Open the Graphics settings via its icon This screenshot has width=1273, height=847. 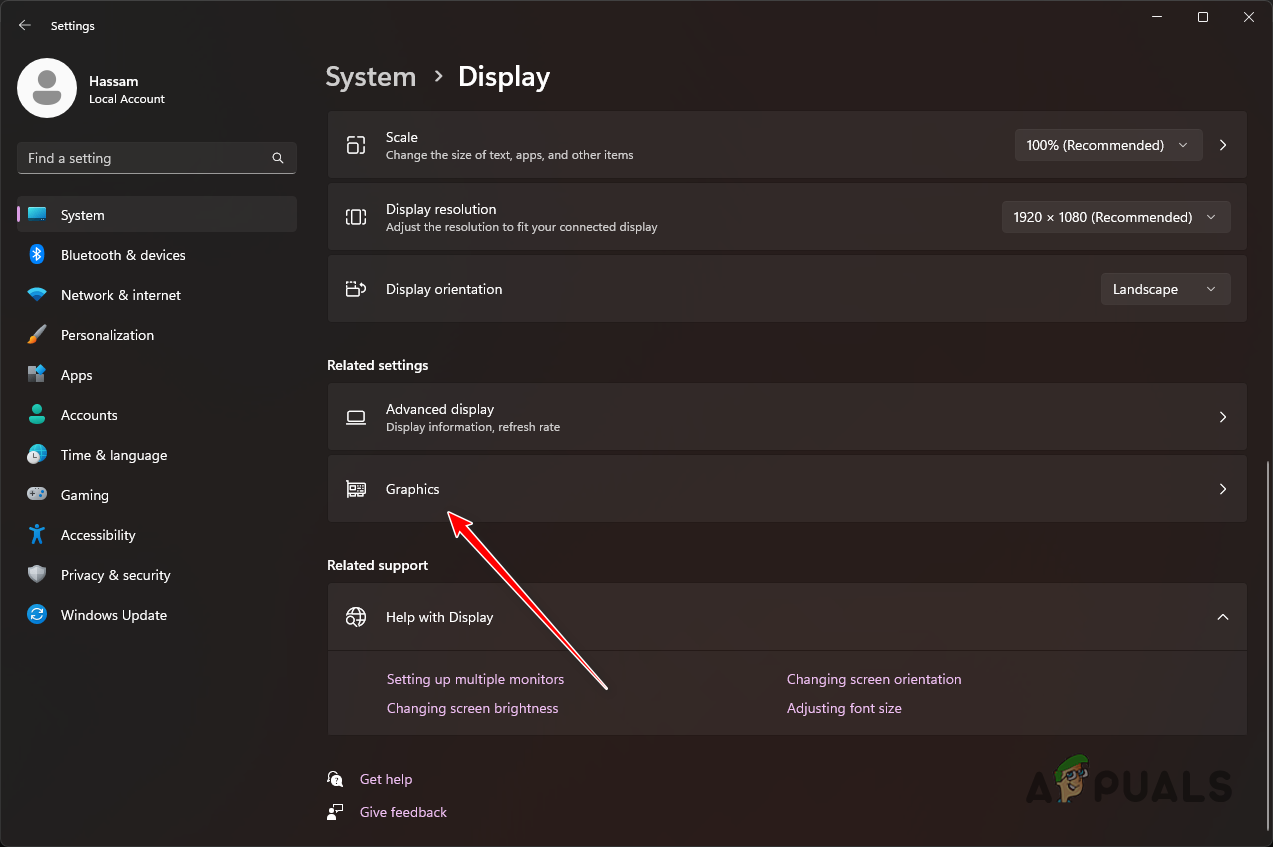pos(356,489)
